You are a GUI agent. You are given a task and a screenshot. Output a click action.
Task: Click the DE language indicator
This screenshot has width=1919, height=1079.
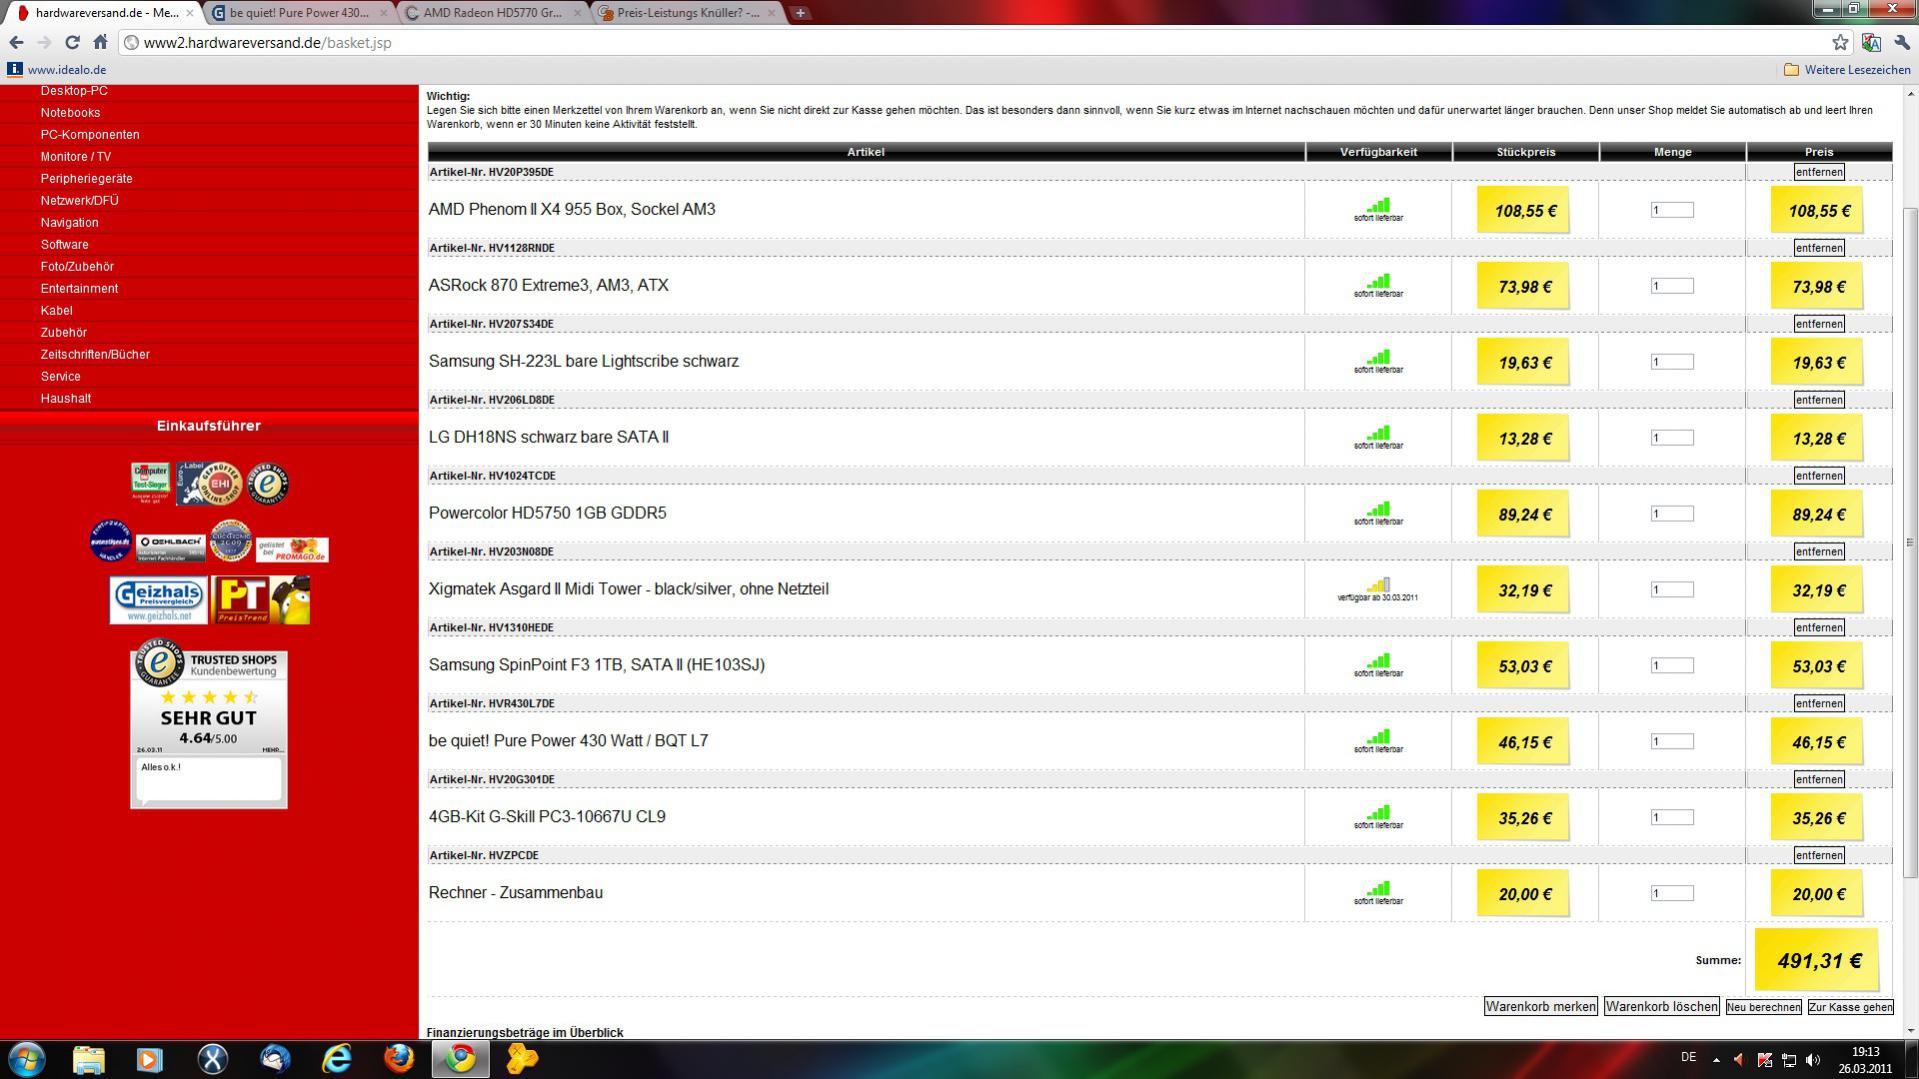pyautogui.click(x=1688, y=1057)
